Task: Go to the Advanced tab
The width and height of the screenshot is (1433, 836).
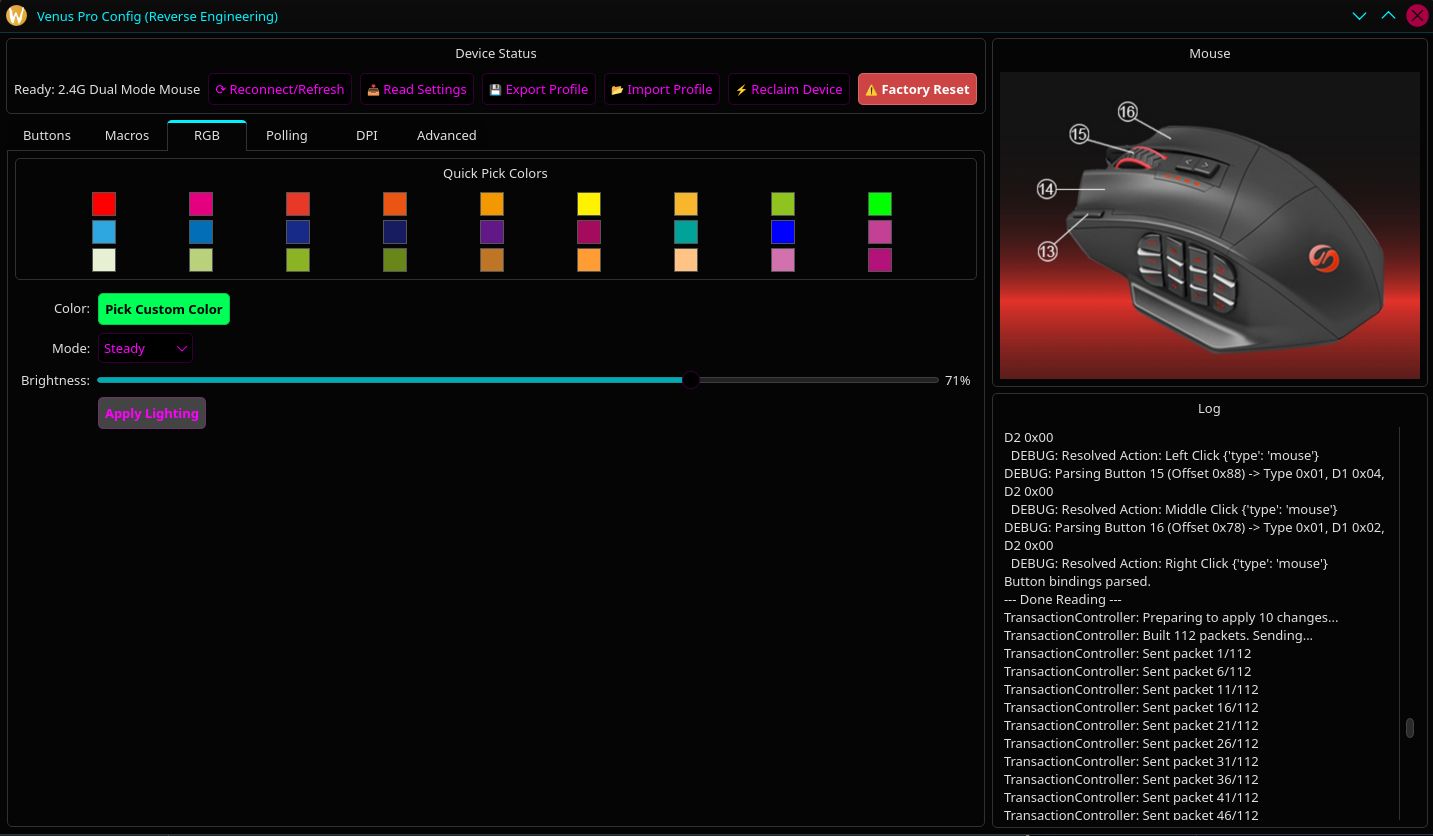Action: (x=446, y=135)
